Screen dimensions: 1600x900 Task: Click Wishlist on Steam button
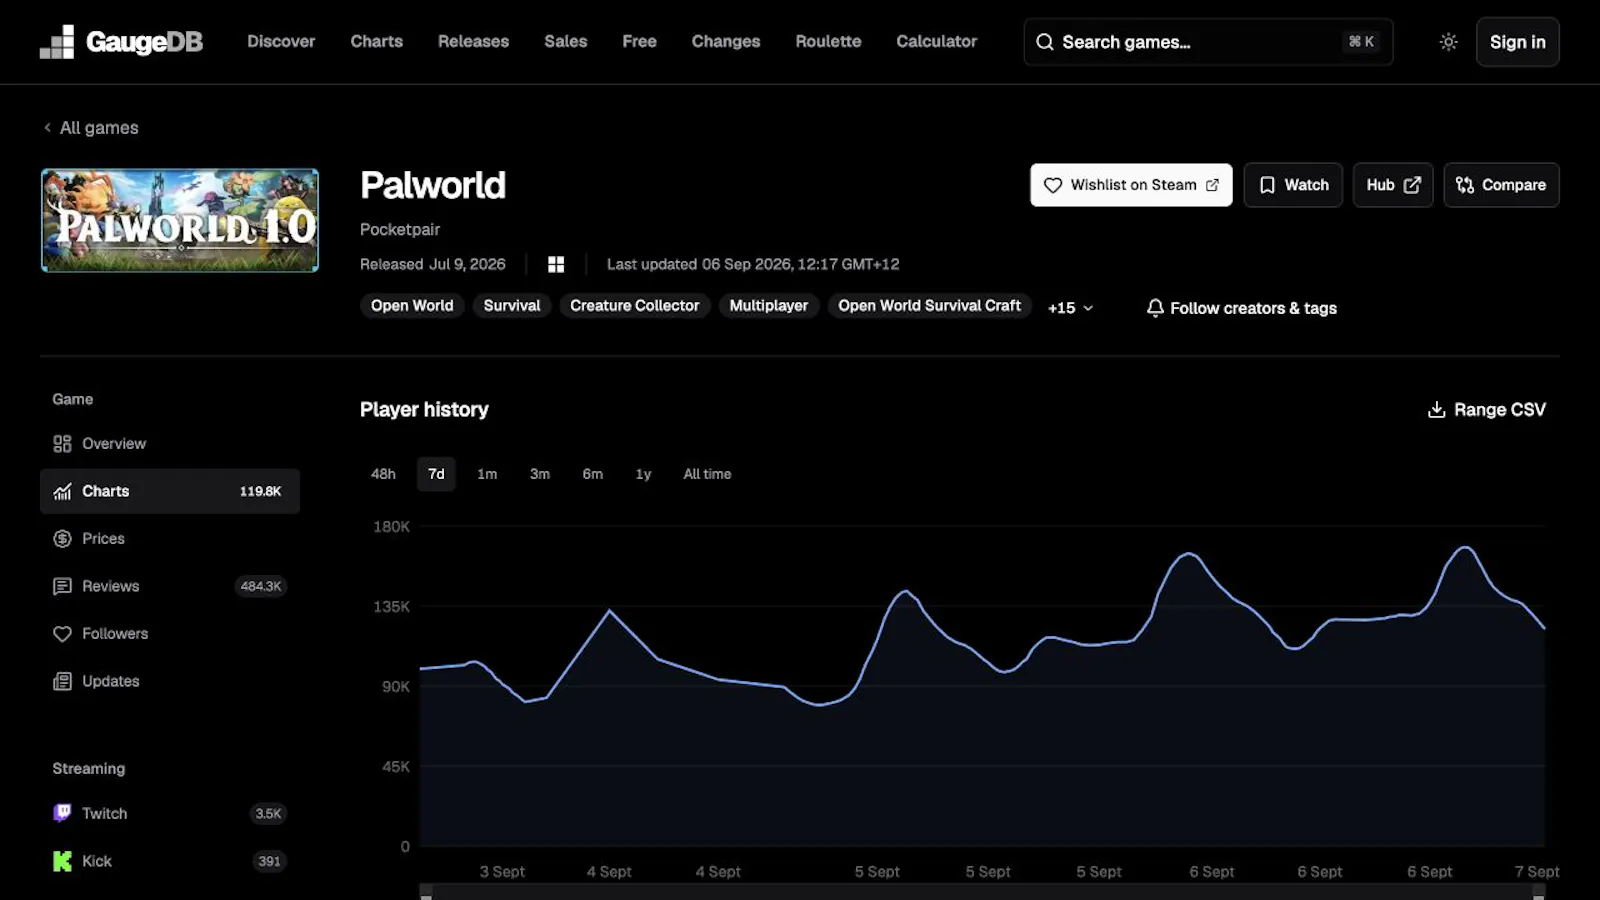coord(1131,185)
